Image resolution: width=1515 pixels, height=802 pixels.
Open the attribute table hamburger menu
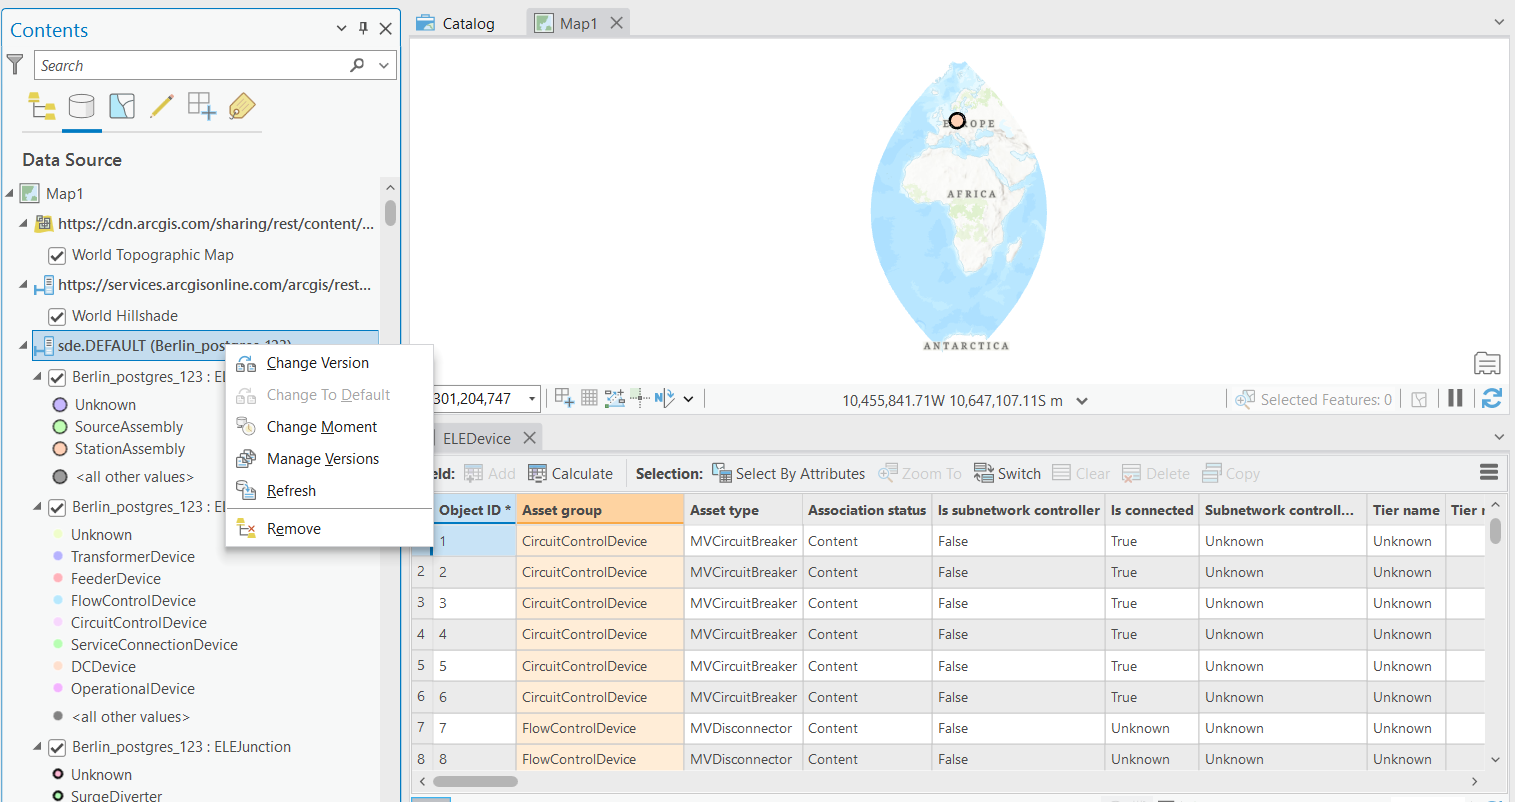1489,473
